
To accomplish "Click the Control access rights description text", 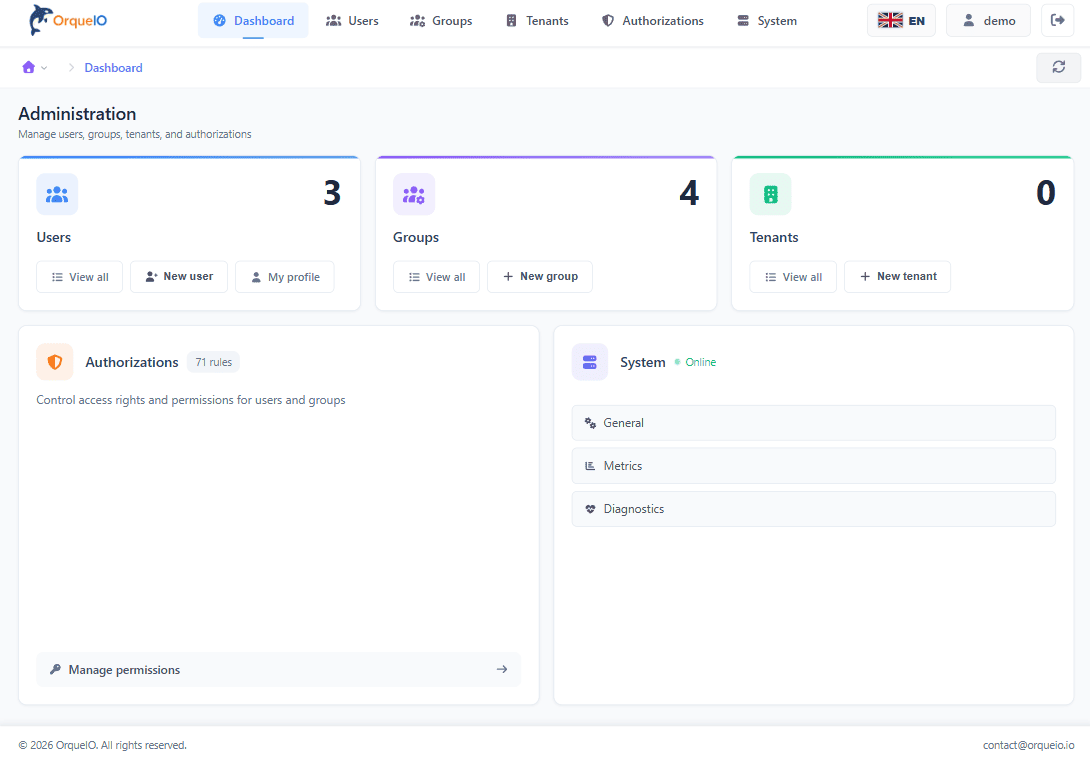I will click(x=190, y=400).
